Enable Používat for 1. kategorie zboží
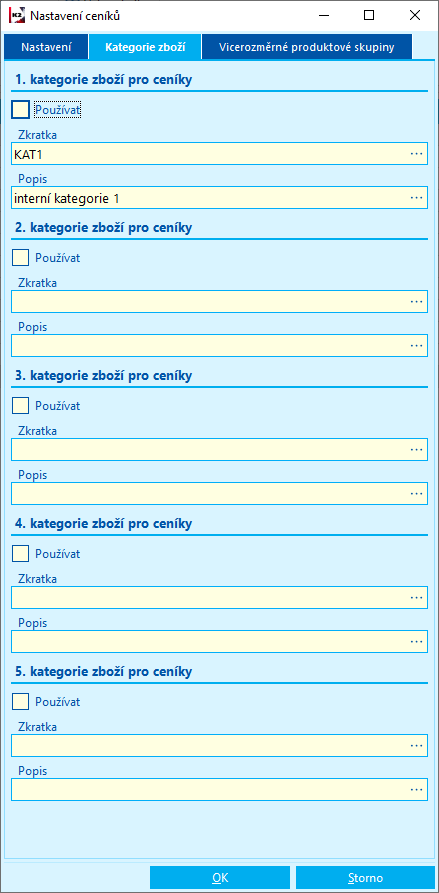Screen dimensions: 439x893 20,109
